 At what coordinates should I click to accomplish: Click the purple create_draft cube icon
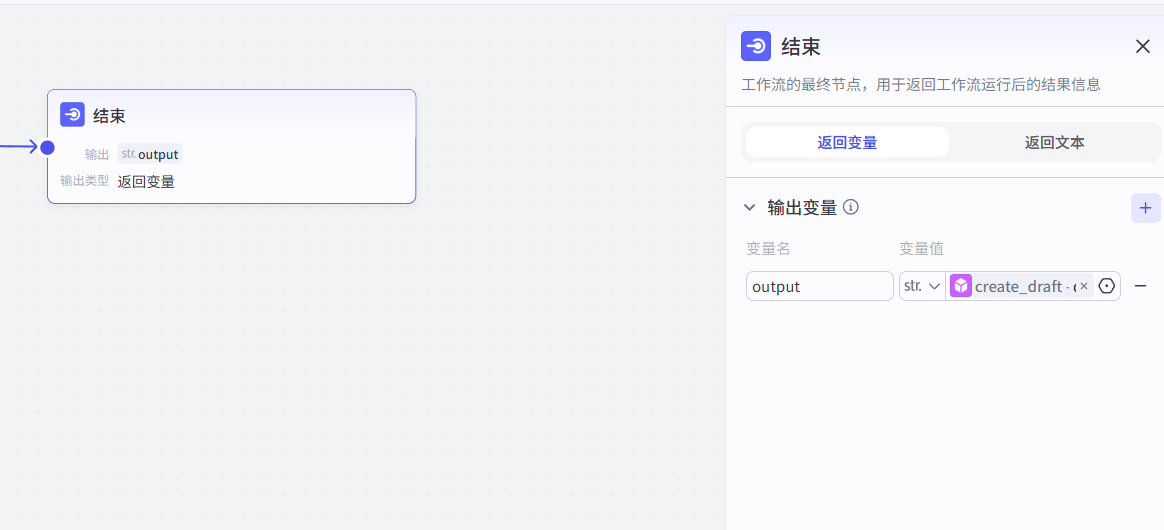(961, 286)
